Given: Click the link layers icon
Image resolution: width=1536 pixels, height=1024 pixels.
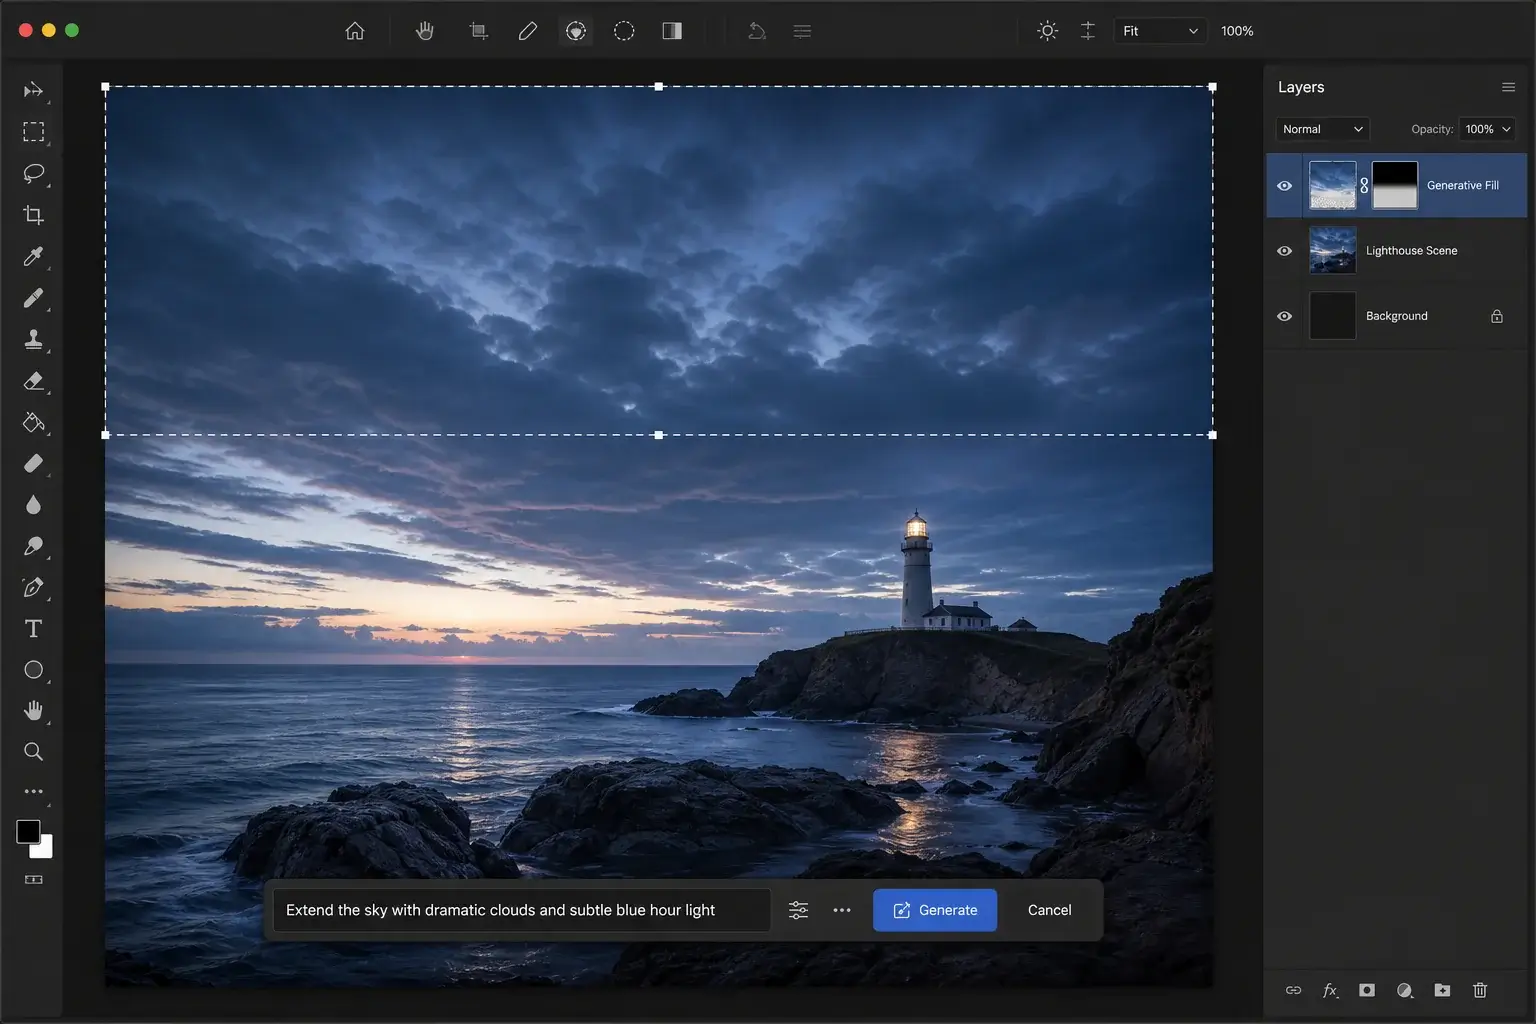Looking at the screenshot, I should pyautogui.click(x=1293, y=990).
